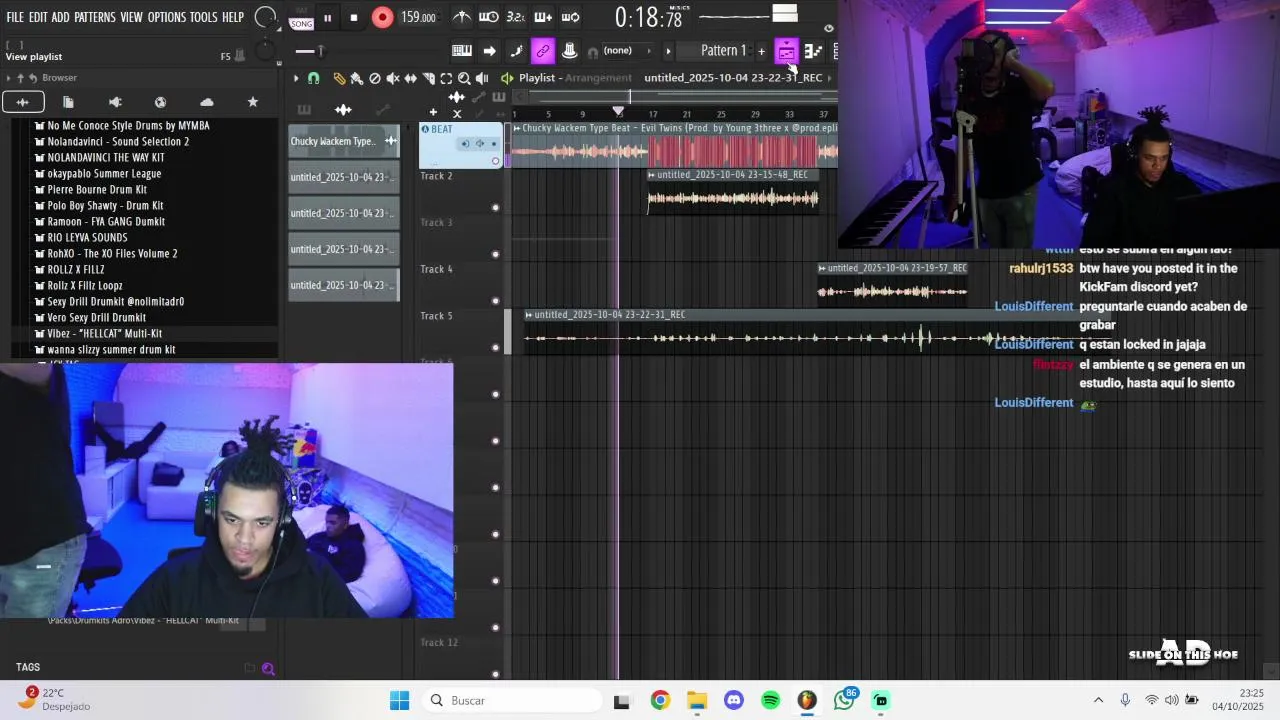The image size is (1280, 720).
Task: Expand Vibez - "HELLCAT" Multi-Kit folder
Action: pos(104,334)
